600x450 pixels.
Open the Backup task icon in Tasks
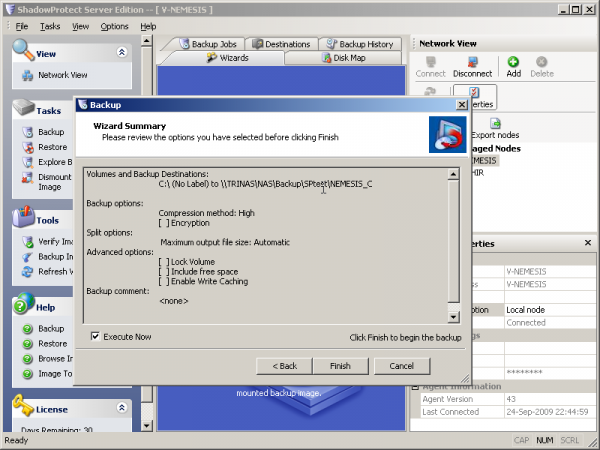point(27,132)
